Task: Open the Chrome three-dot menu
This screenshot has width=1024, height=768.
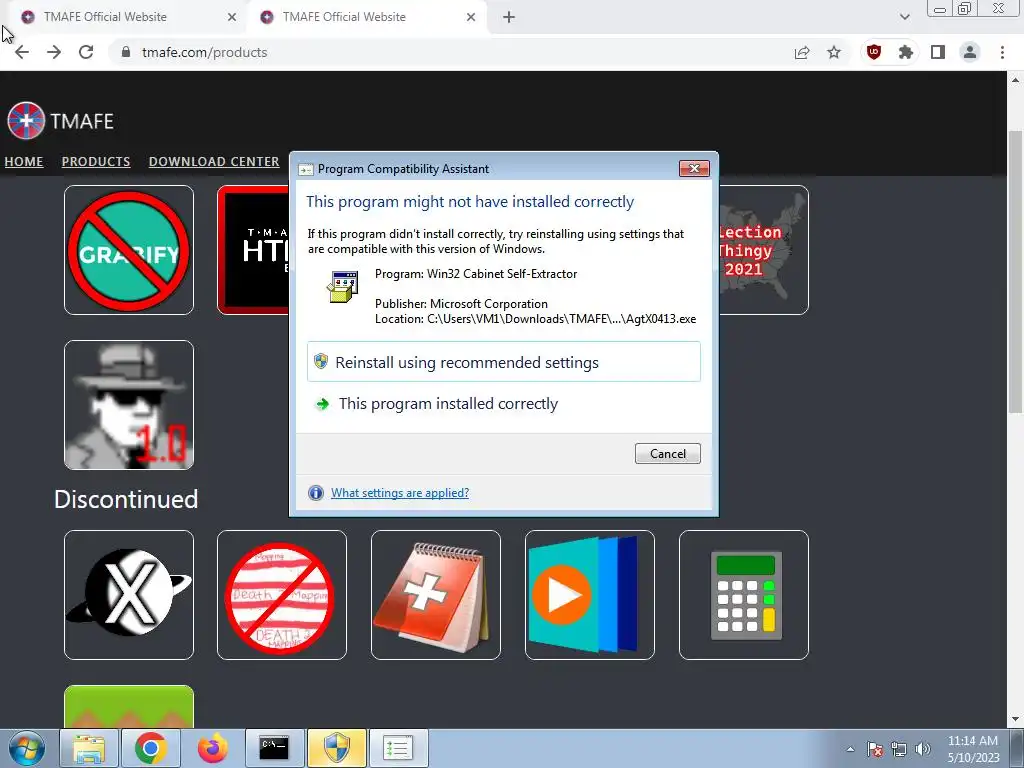Action: [1002, 52]
